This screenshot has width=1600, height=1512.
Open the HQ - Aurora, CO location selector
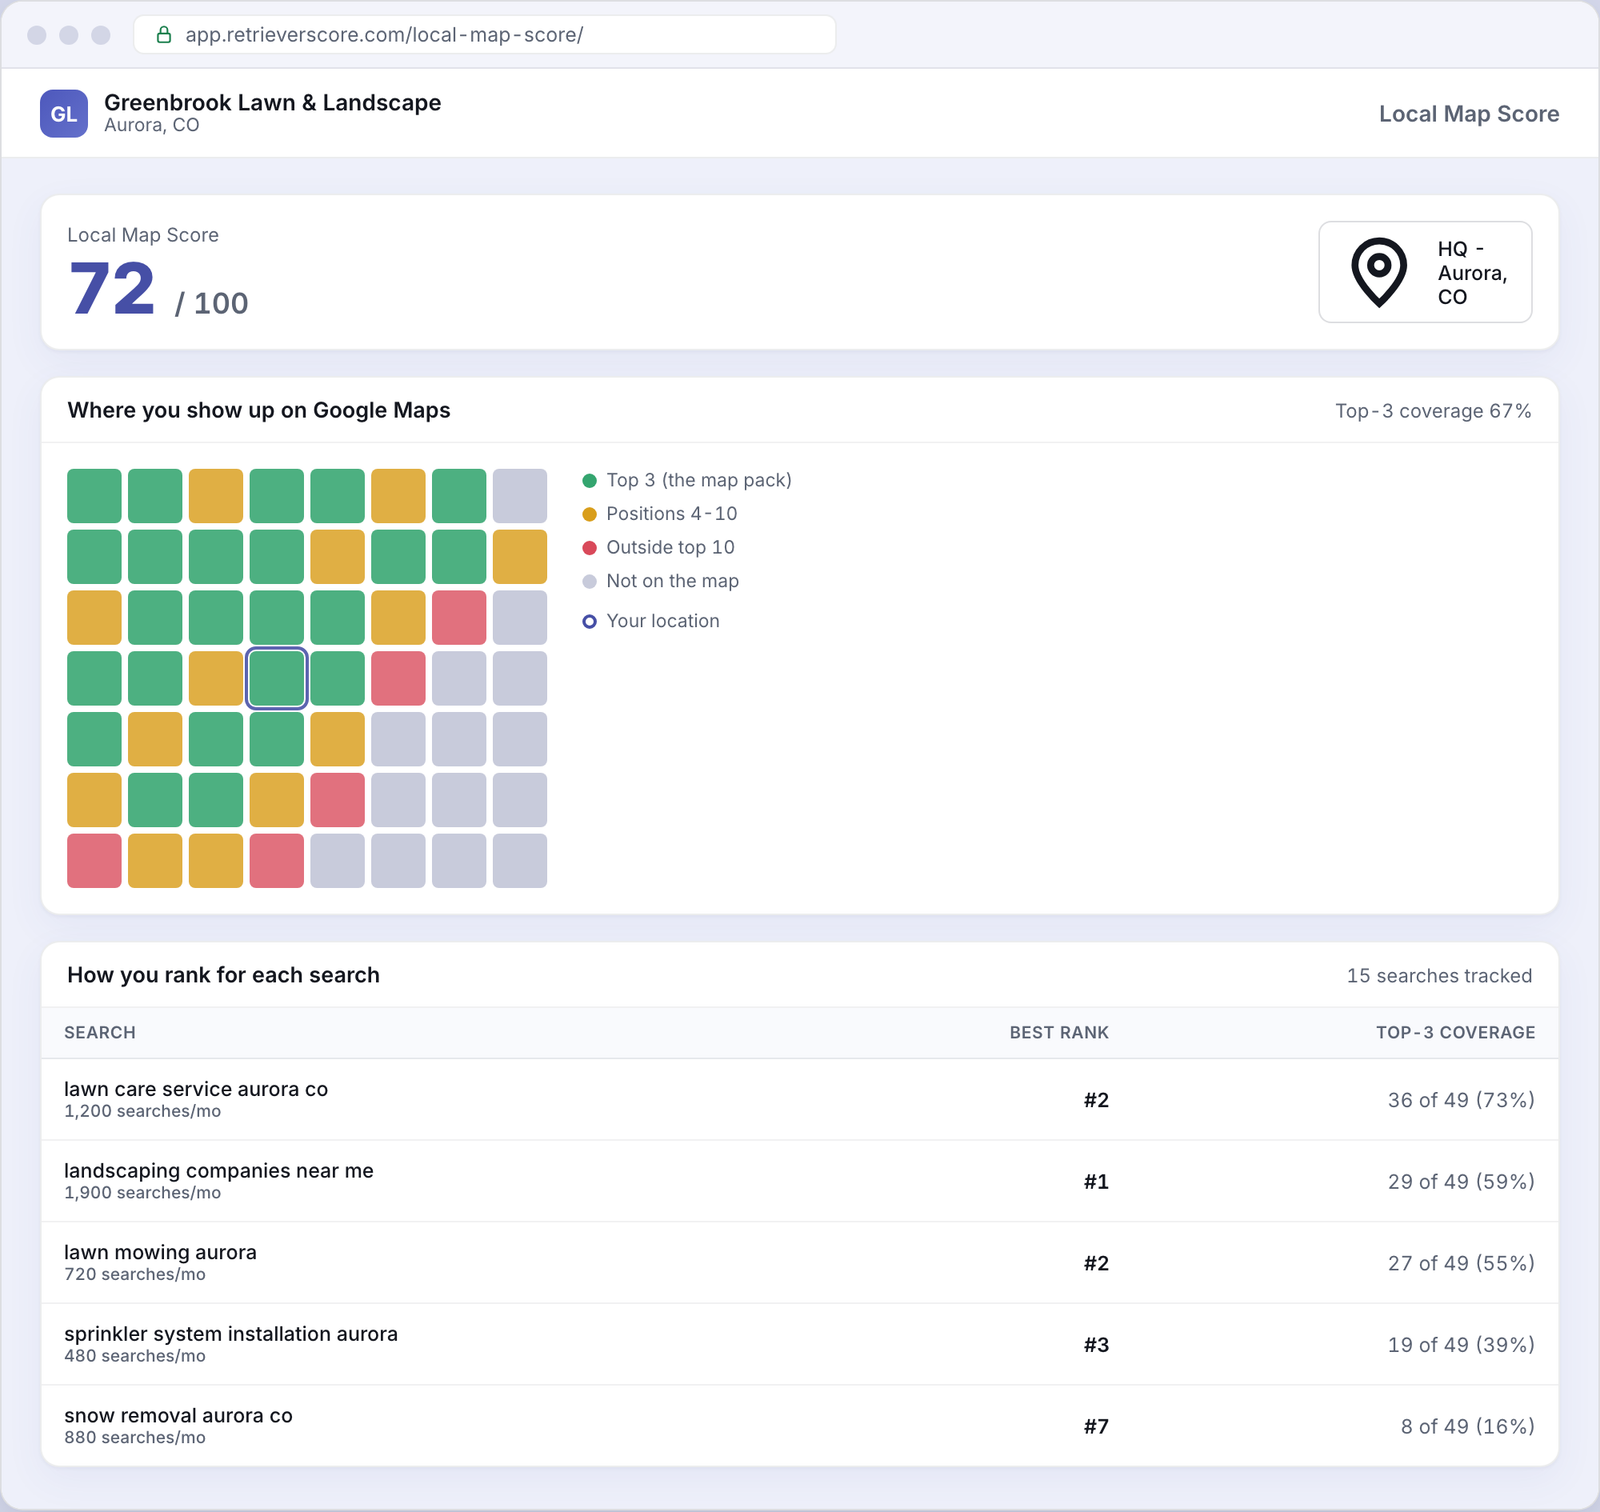pyautogui.click(x=1425, y=272)
